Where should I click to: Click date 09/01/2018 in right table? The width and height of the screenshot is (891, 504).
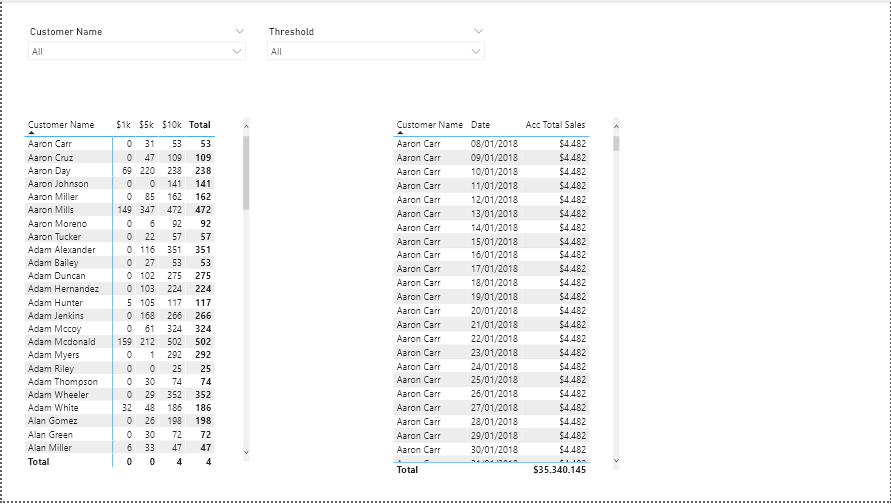(x=494, y=157)
